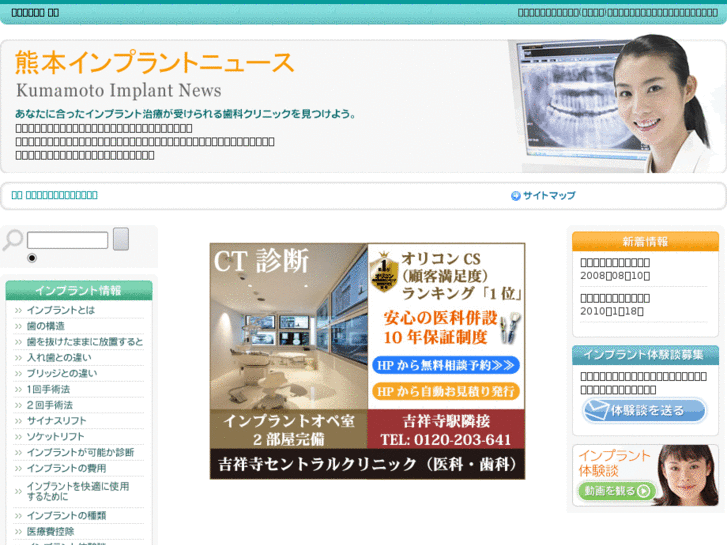Open インプラントを快適に使用するために link
This screenshot has width=727, height=545.
click(x=78, y=491)
